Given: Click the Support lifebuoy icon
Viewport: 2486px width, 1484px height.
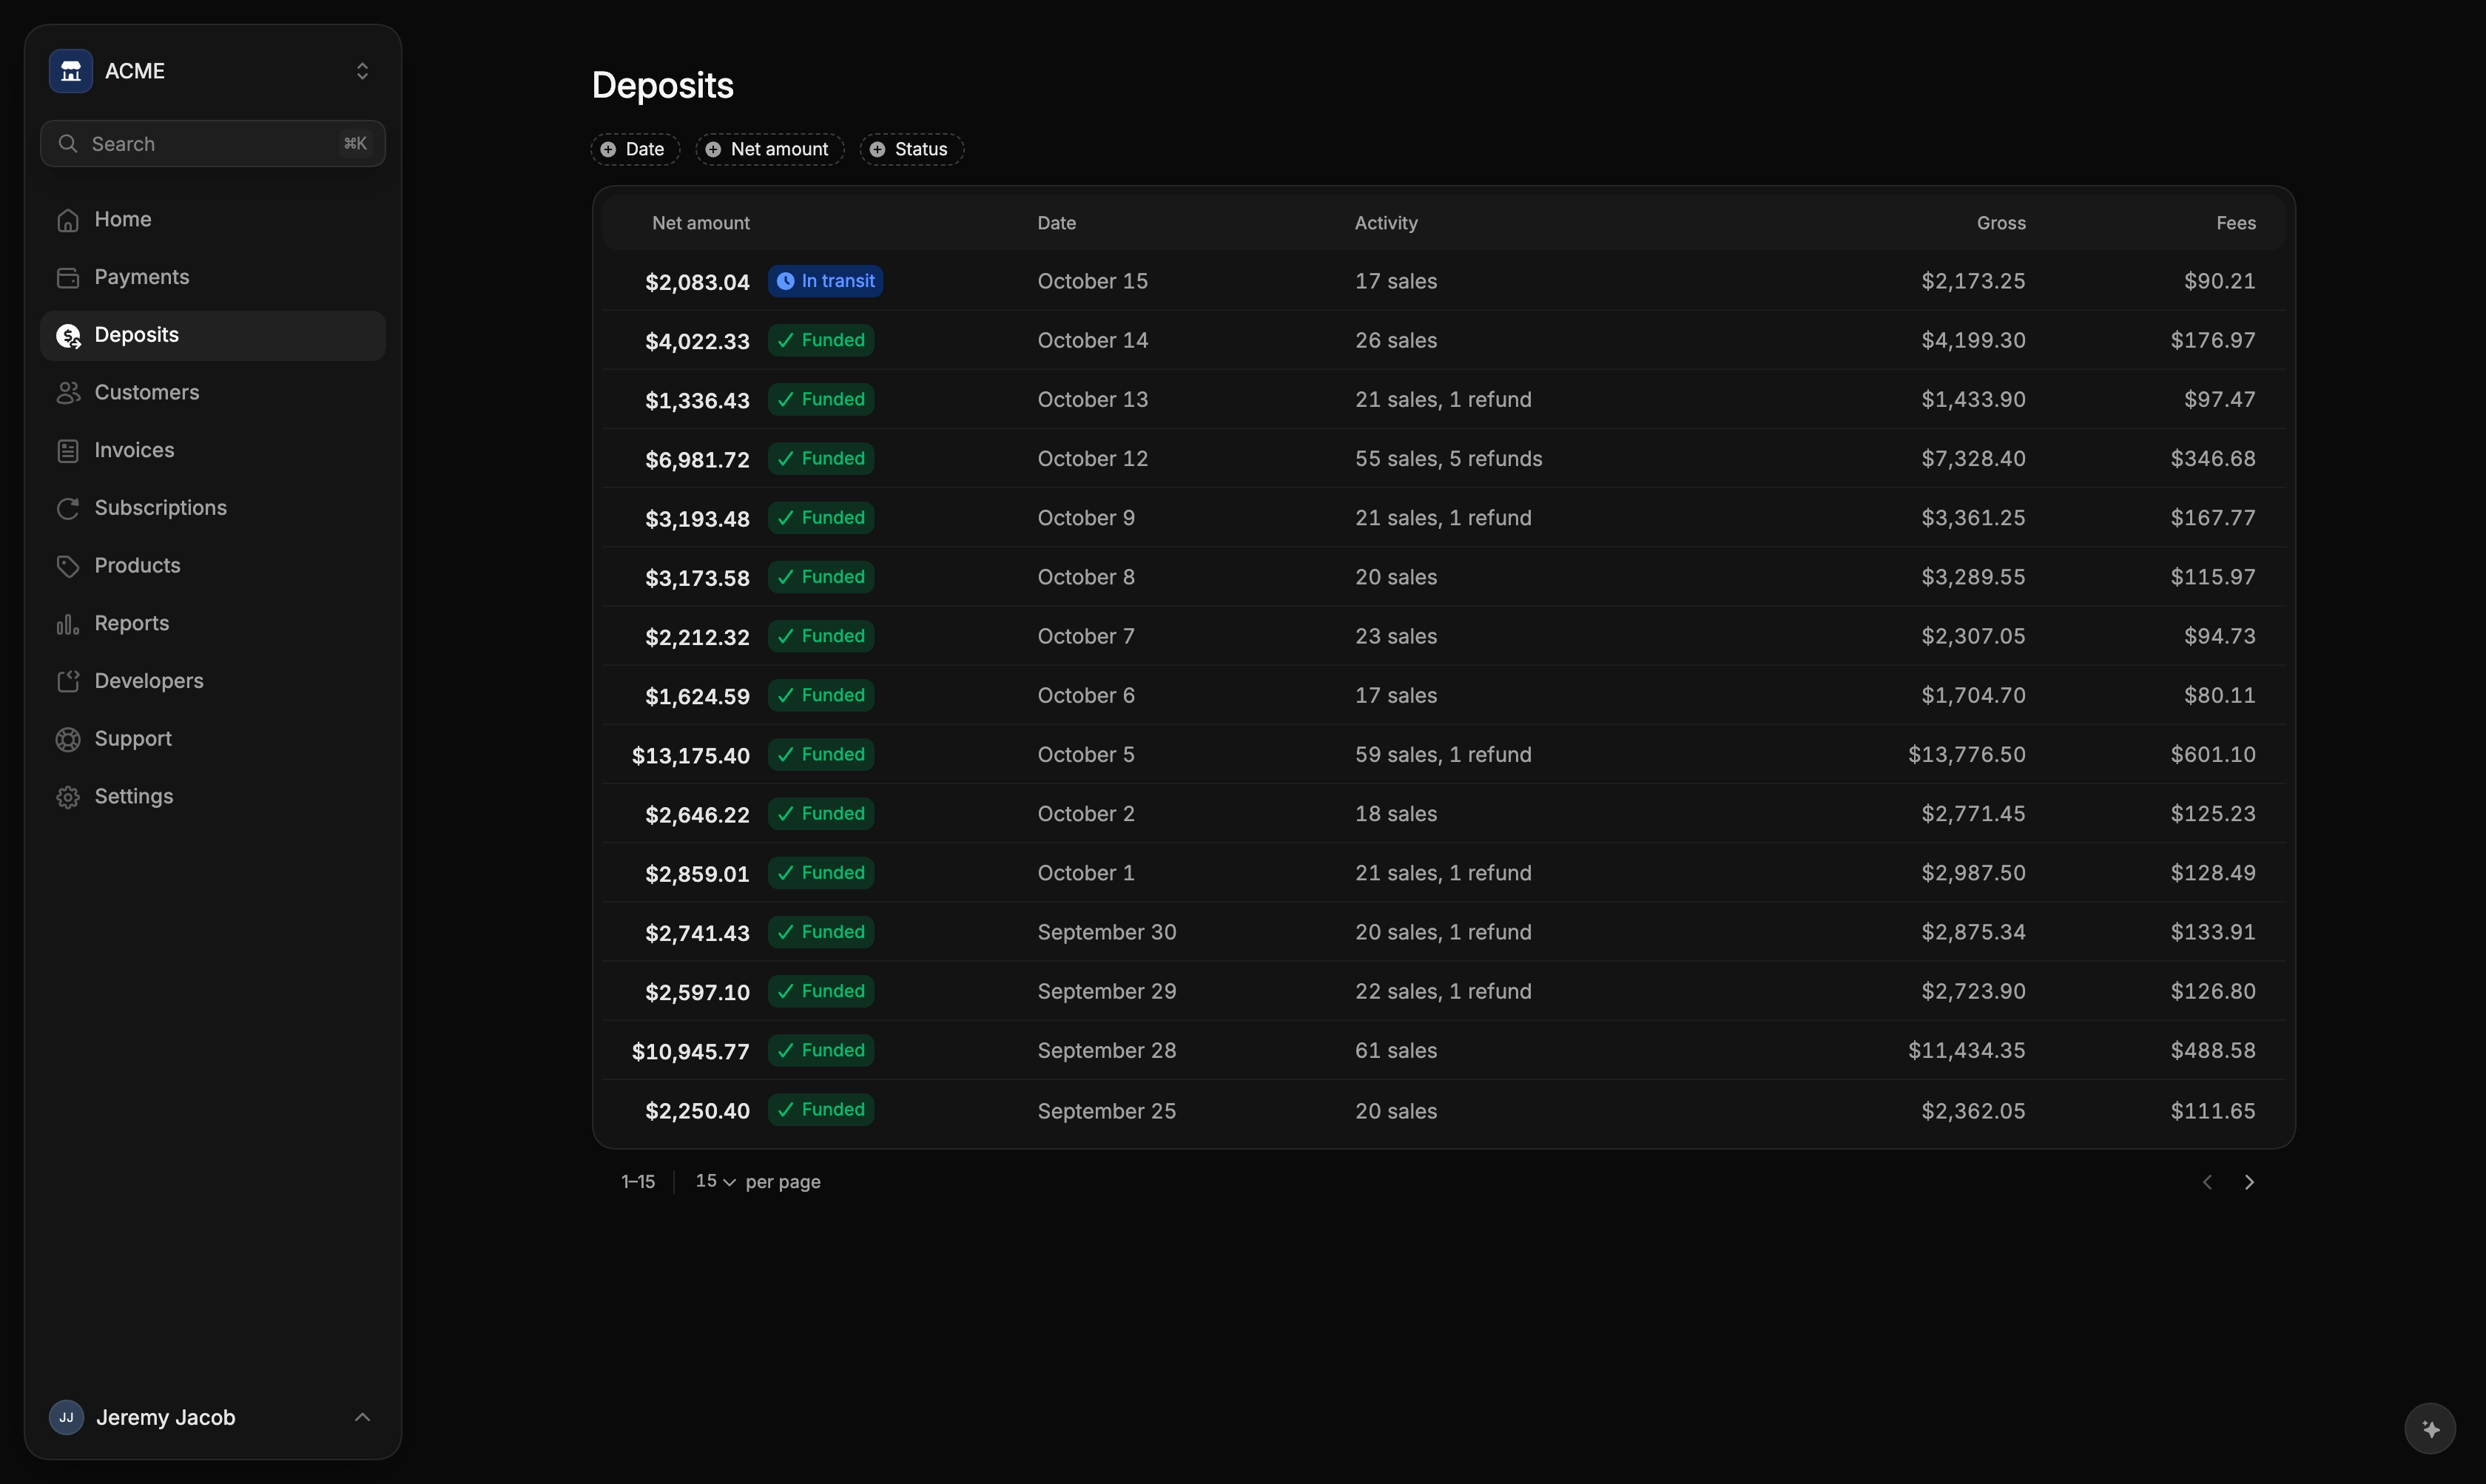Looking at the screenshot, I should coord(68,739).
